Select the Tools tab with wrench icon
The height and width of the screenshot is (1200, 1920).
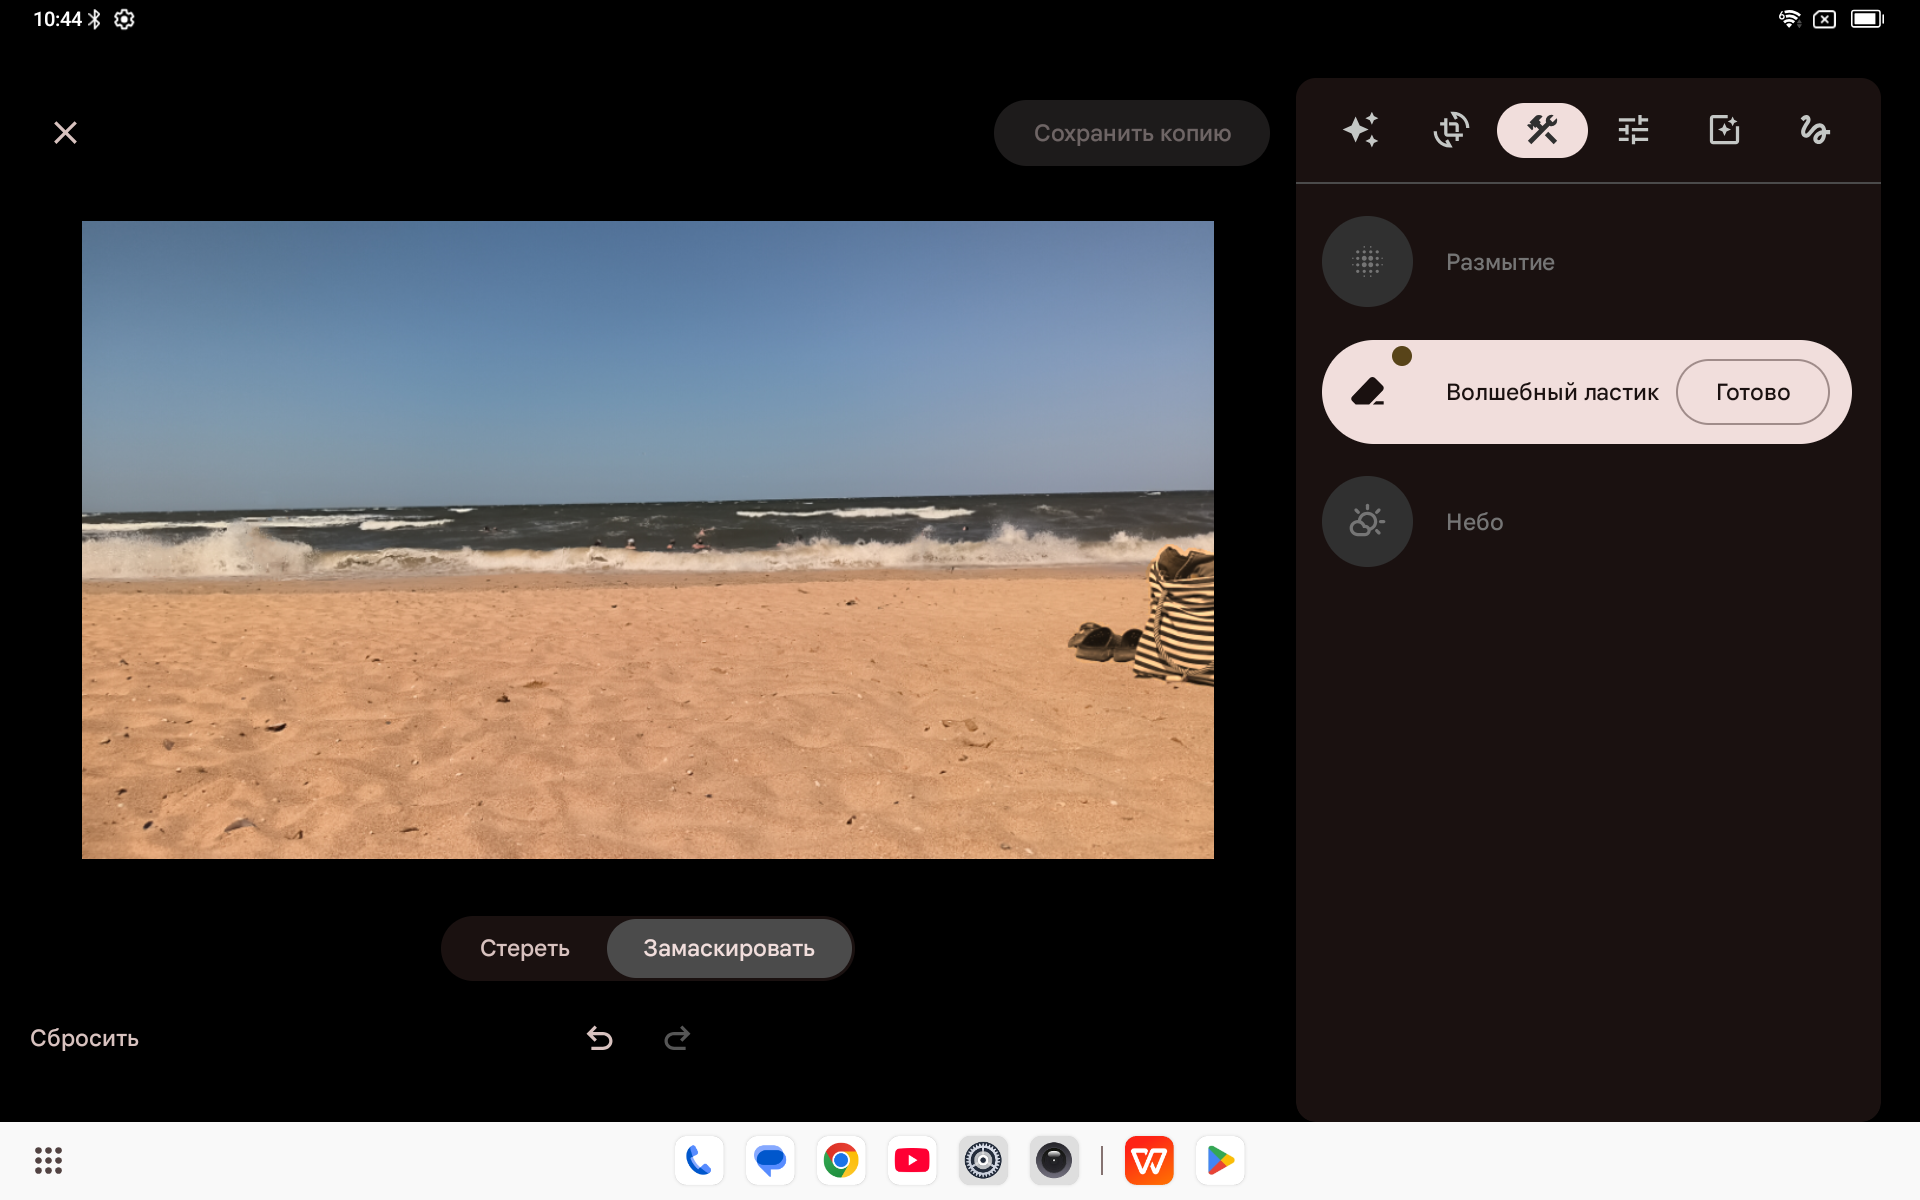click(1542, 130)
